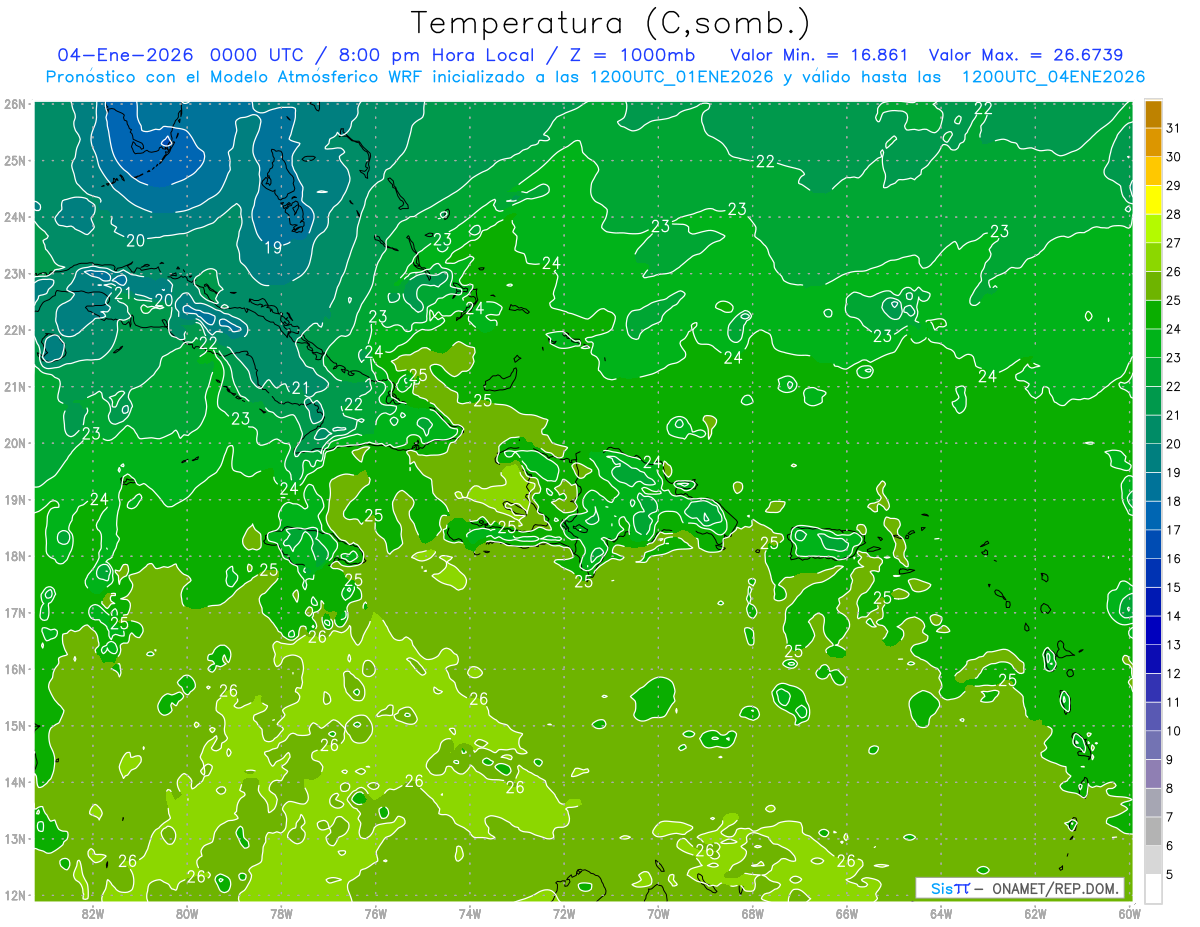Click the 76W longitude axis label
This screenshot has height=927, width=1200.
(x=375, y=912)
